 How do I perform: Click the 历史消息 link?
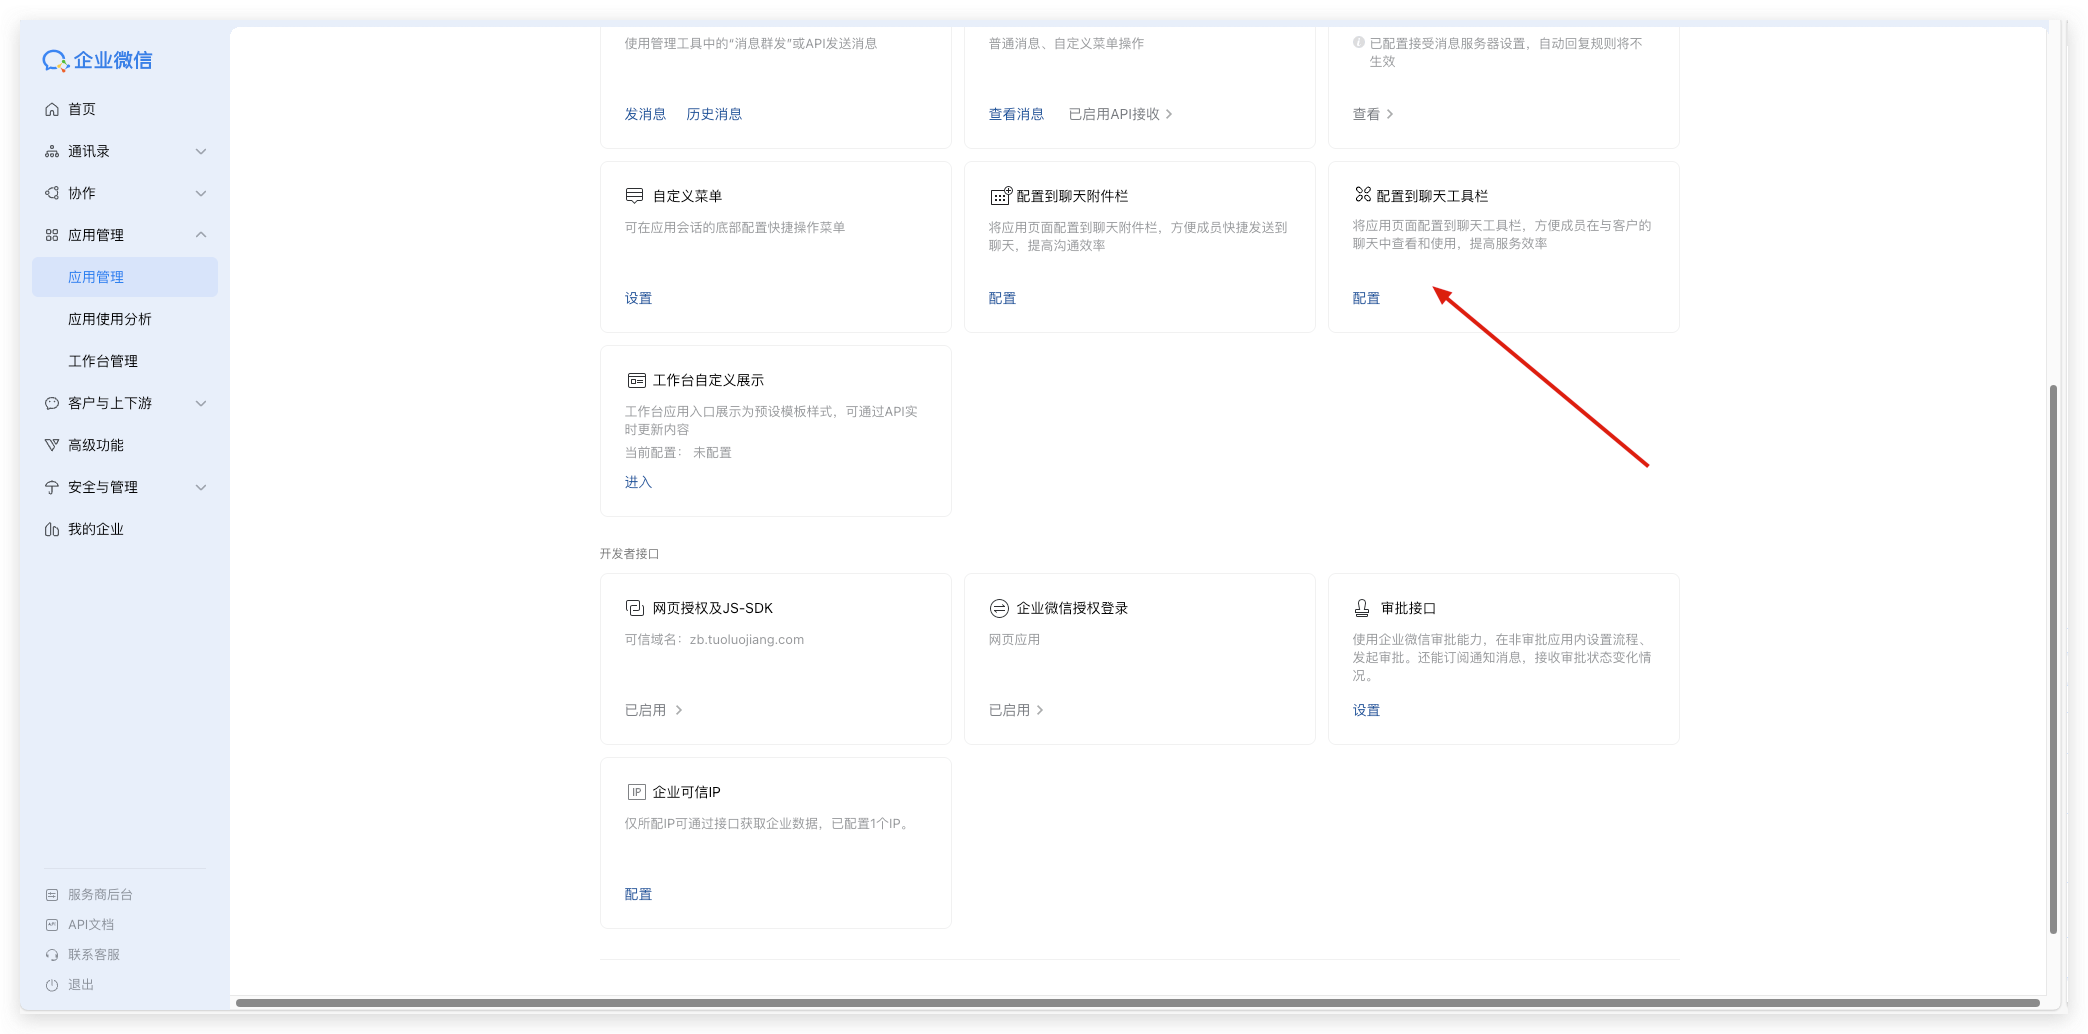(x=714, y=114)
